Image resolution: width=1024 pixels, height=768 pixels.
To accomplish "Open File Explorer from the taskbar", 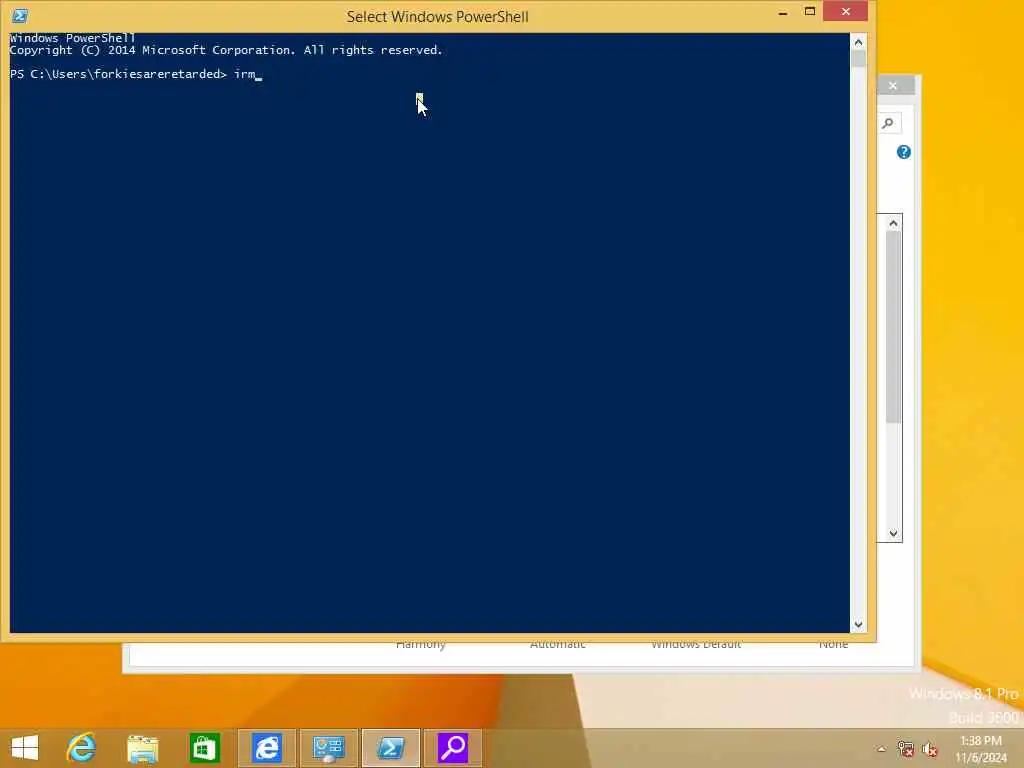I will pos(142,748).
